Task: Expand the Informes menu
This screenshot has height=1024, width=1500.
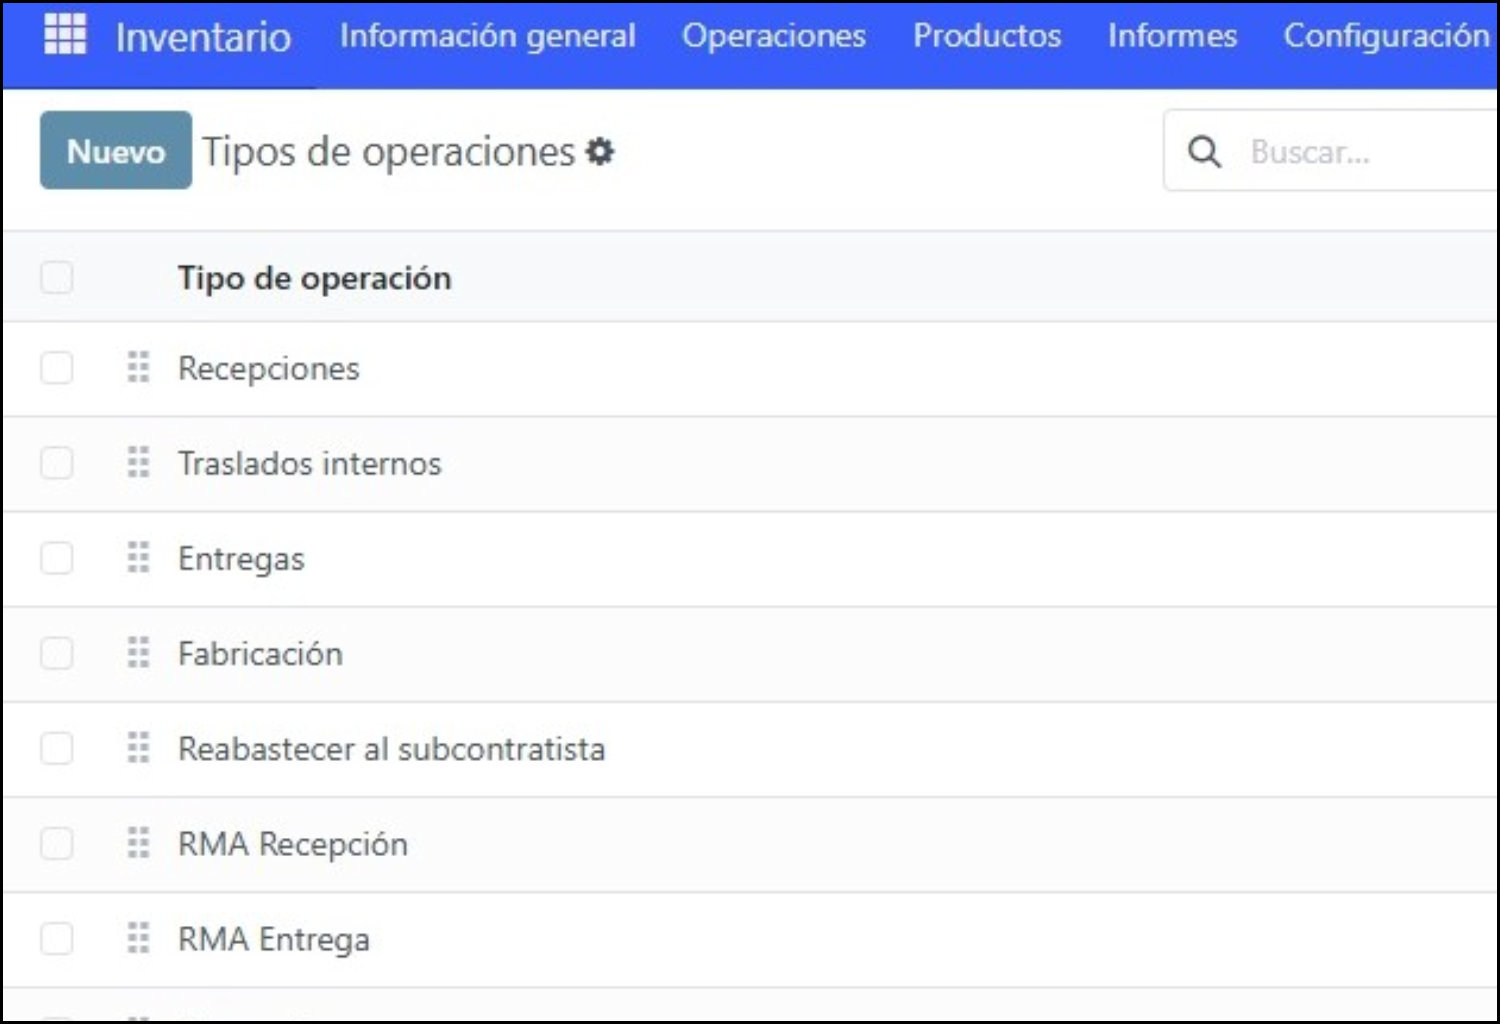Action: coord(1172,36)
